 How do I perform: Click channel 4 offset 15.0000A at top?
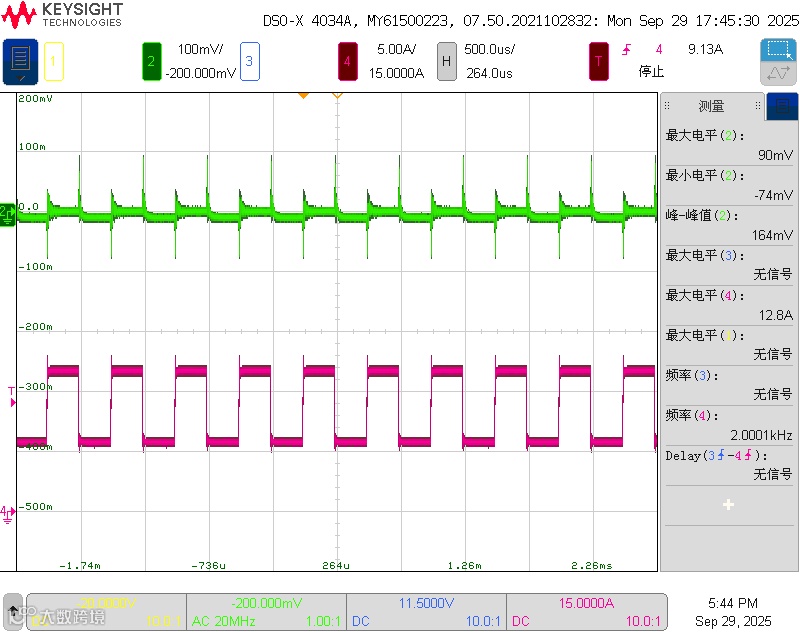coord(396,73)
